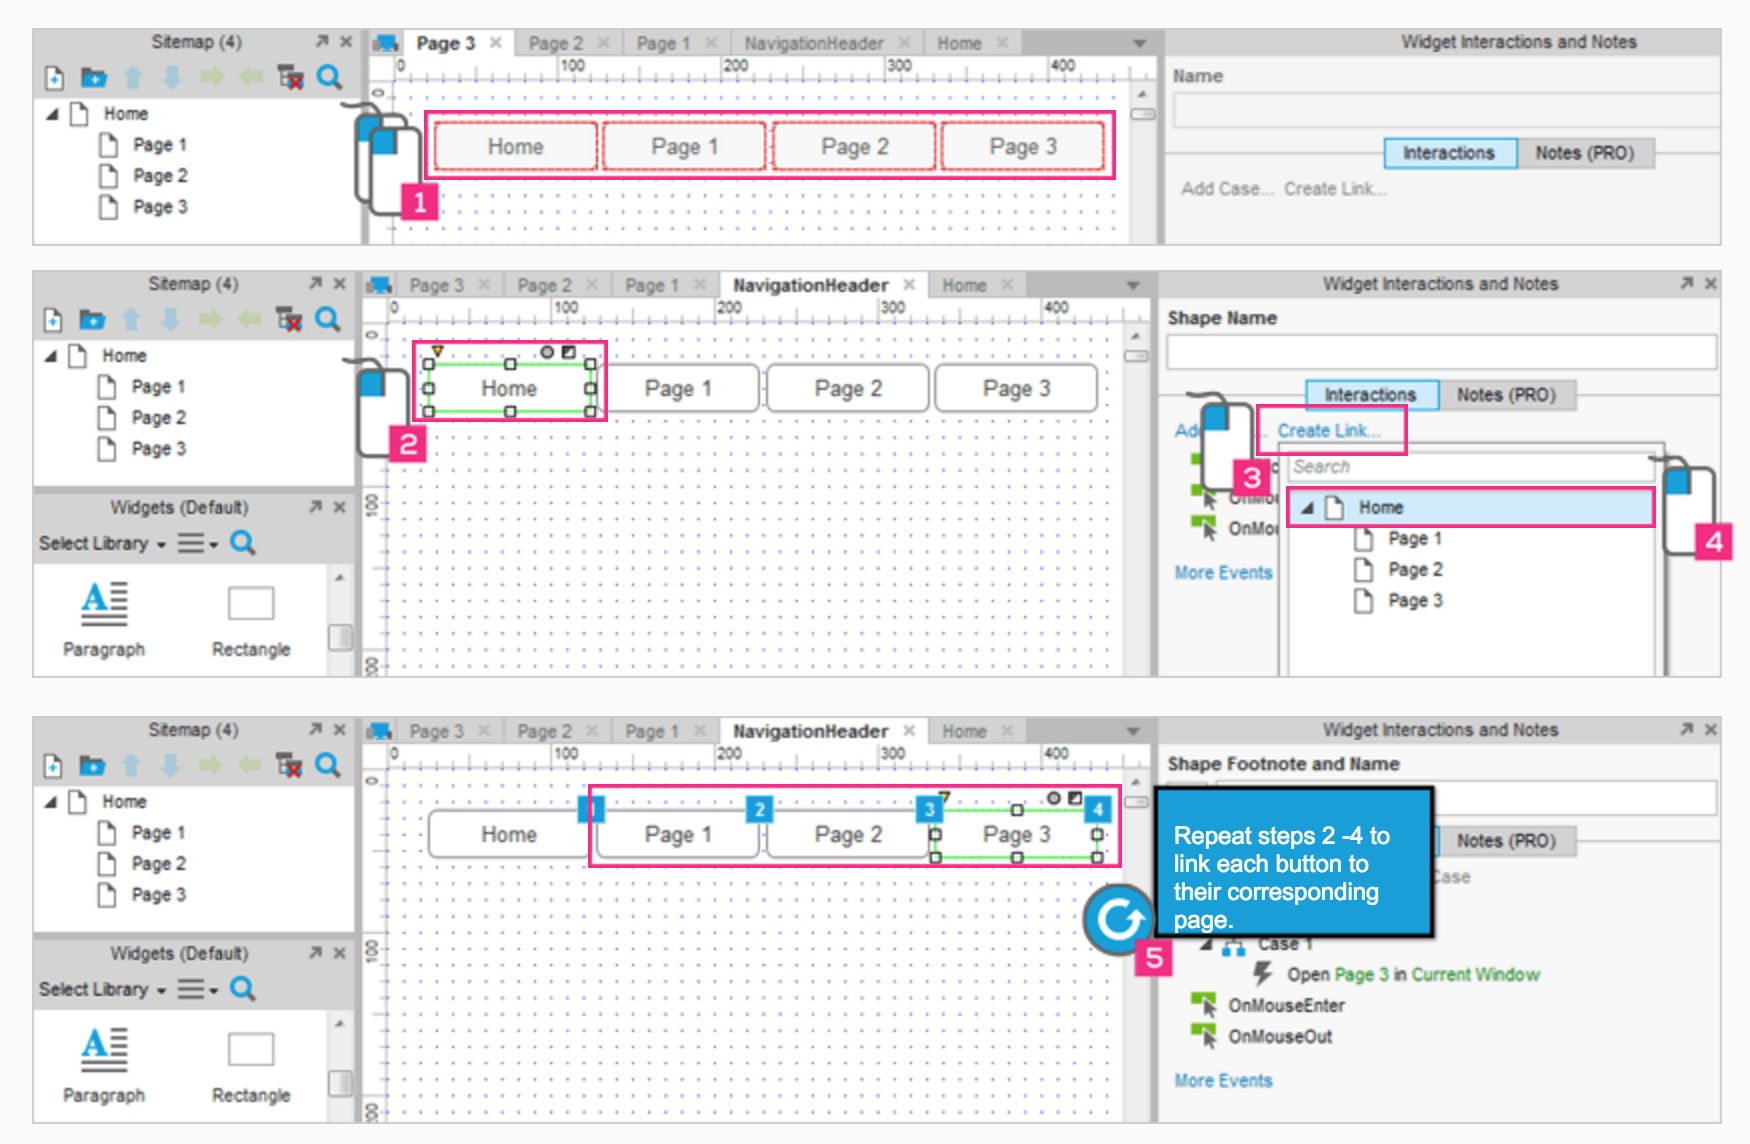Click Delete page icon in top Sitemap toolbar

pyautogui.click(x=290, y=78)
